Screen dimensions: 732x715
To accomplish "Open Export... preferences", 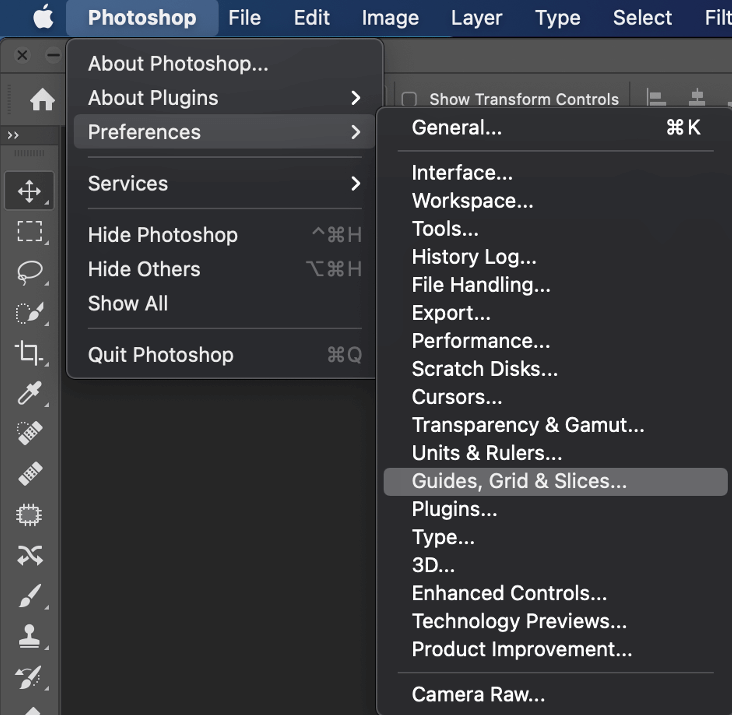I will coord(556,313).
